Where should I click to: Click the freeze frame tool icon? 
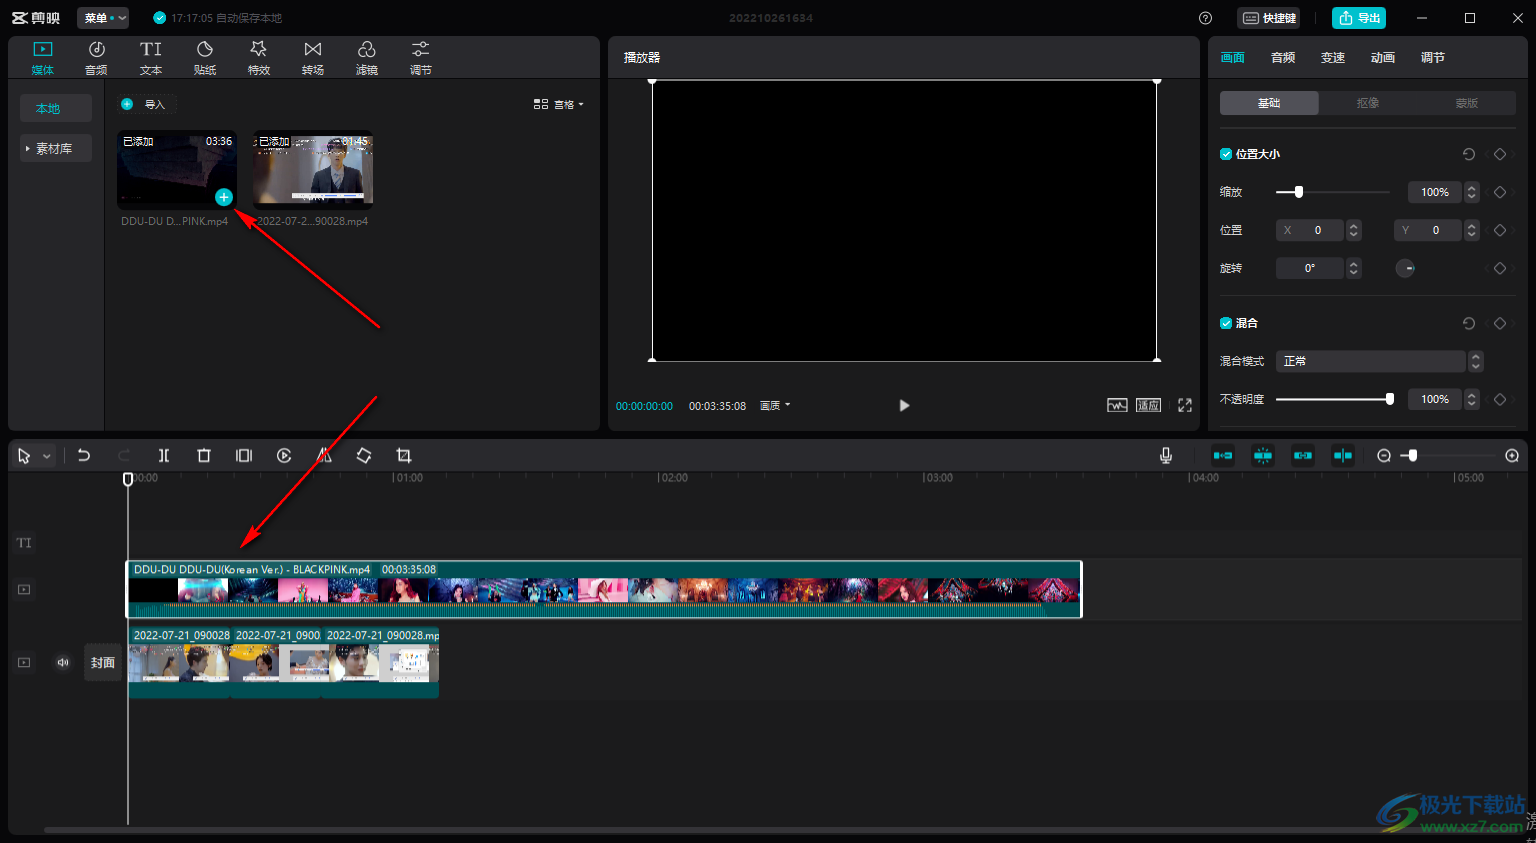244,455
